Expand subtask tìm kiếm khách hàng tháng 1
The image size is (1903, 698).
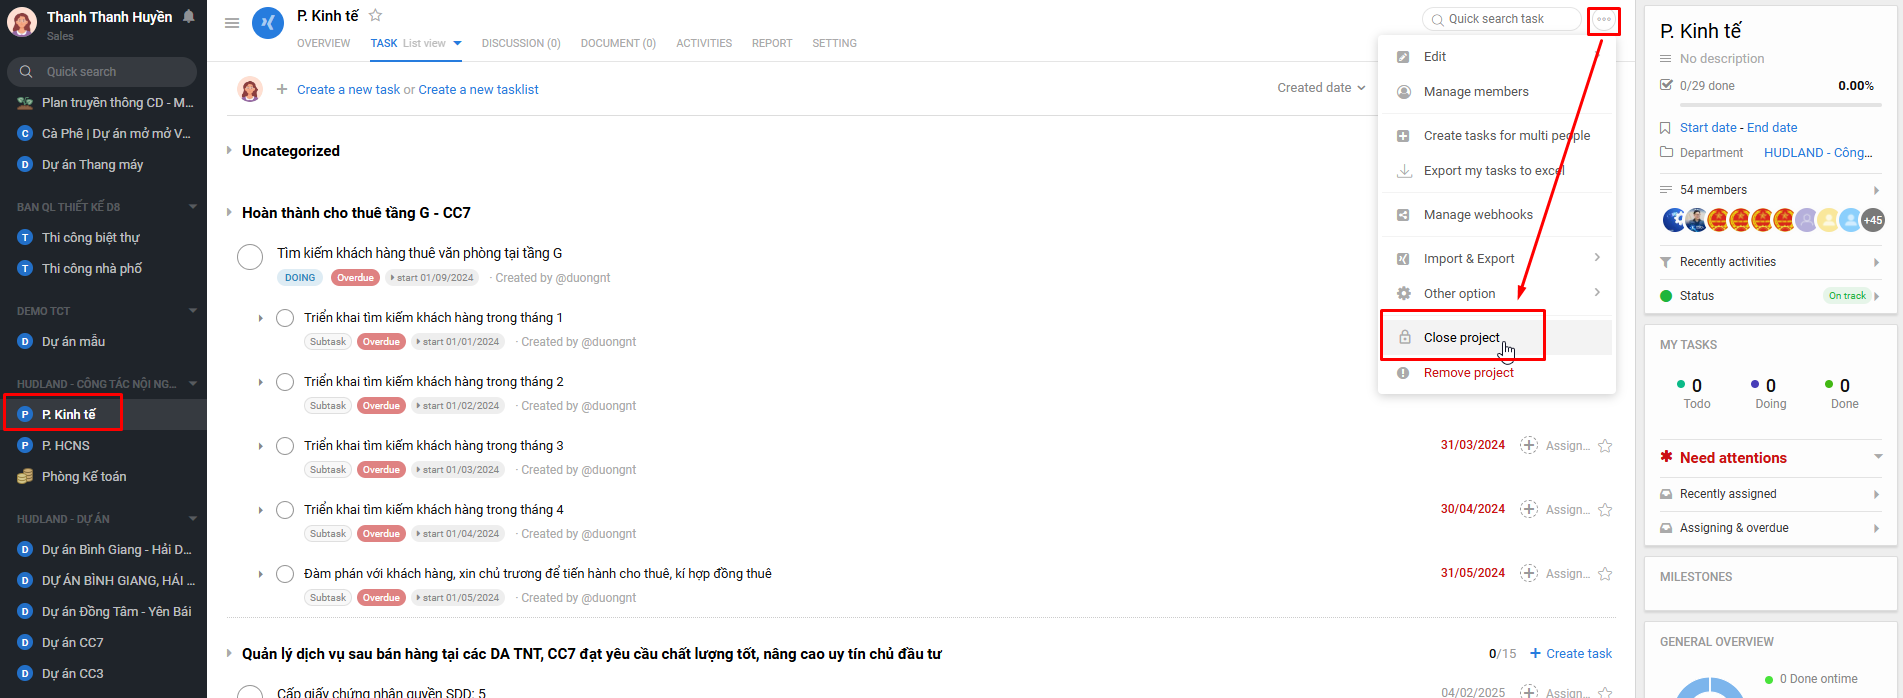tap(261, 318)
